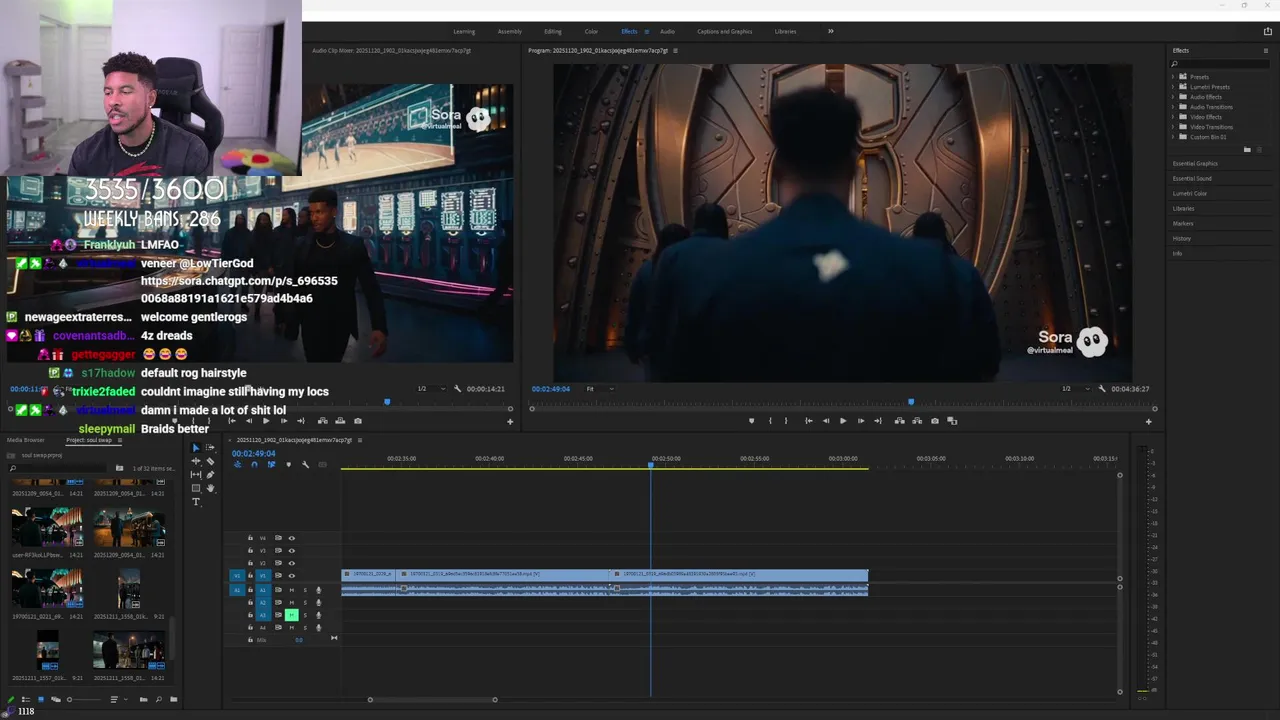The width and height of the screenshot is (1280, 720).
Task: Select the Ripple Edit tool
Action: (x=195, y=461)
